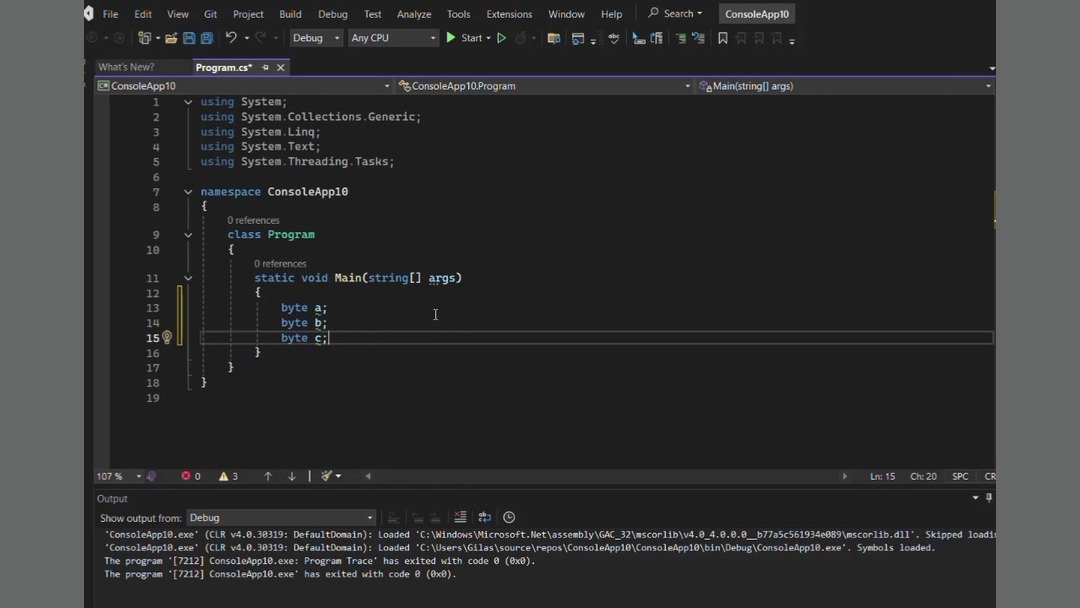This screenshot has height=608, width=1080.
Task: Pin the Program.cs tab
Action: 265,67
